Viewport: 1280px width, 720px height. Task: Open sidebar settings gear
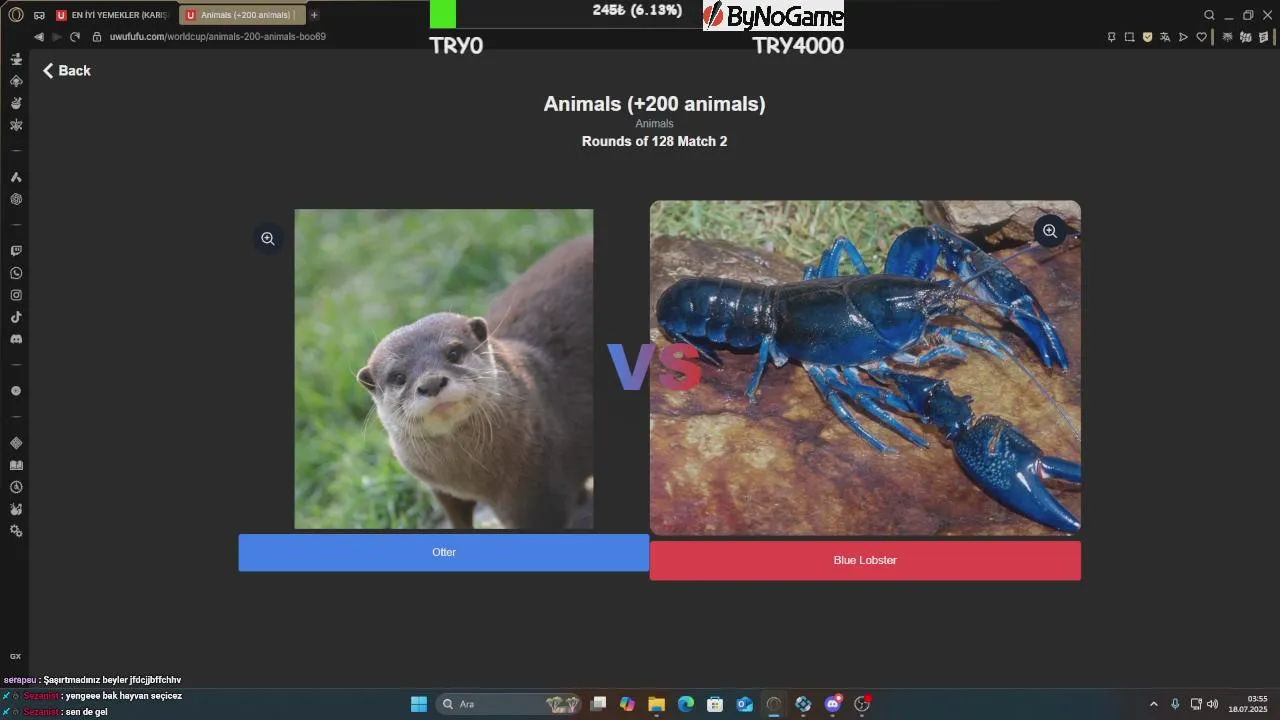[16, 531]
